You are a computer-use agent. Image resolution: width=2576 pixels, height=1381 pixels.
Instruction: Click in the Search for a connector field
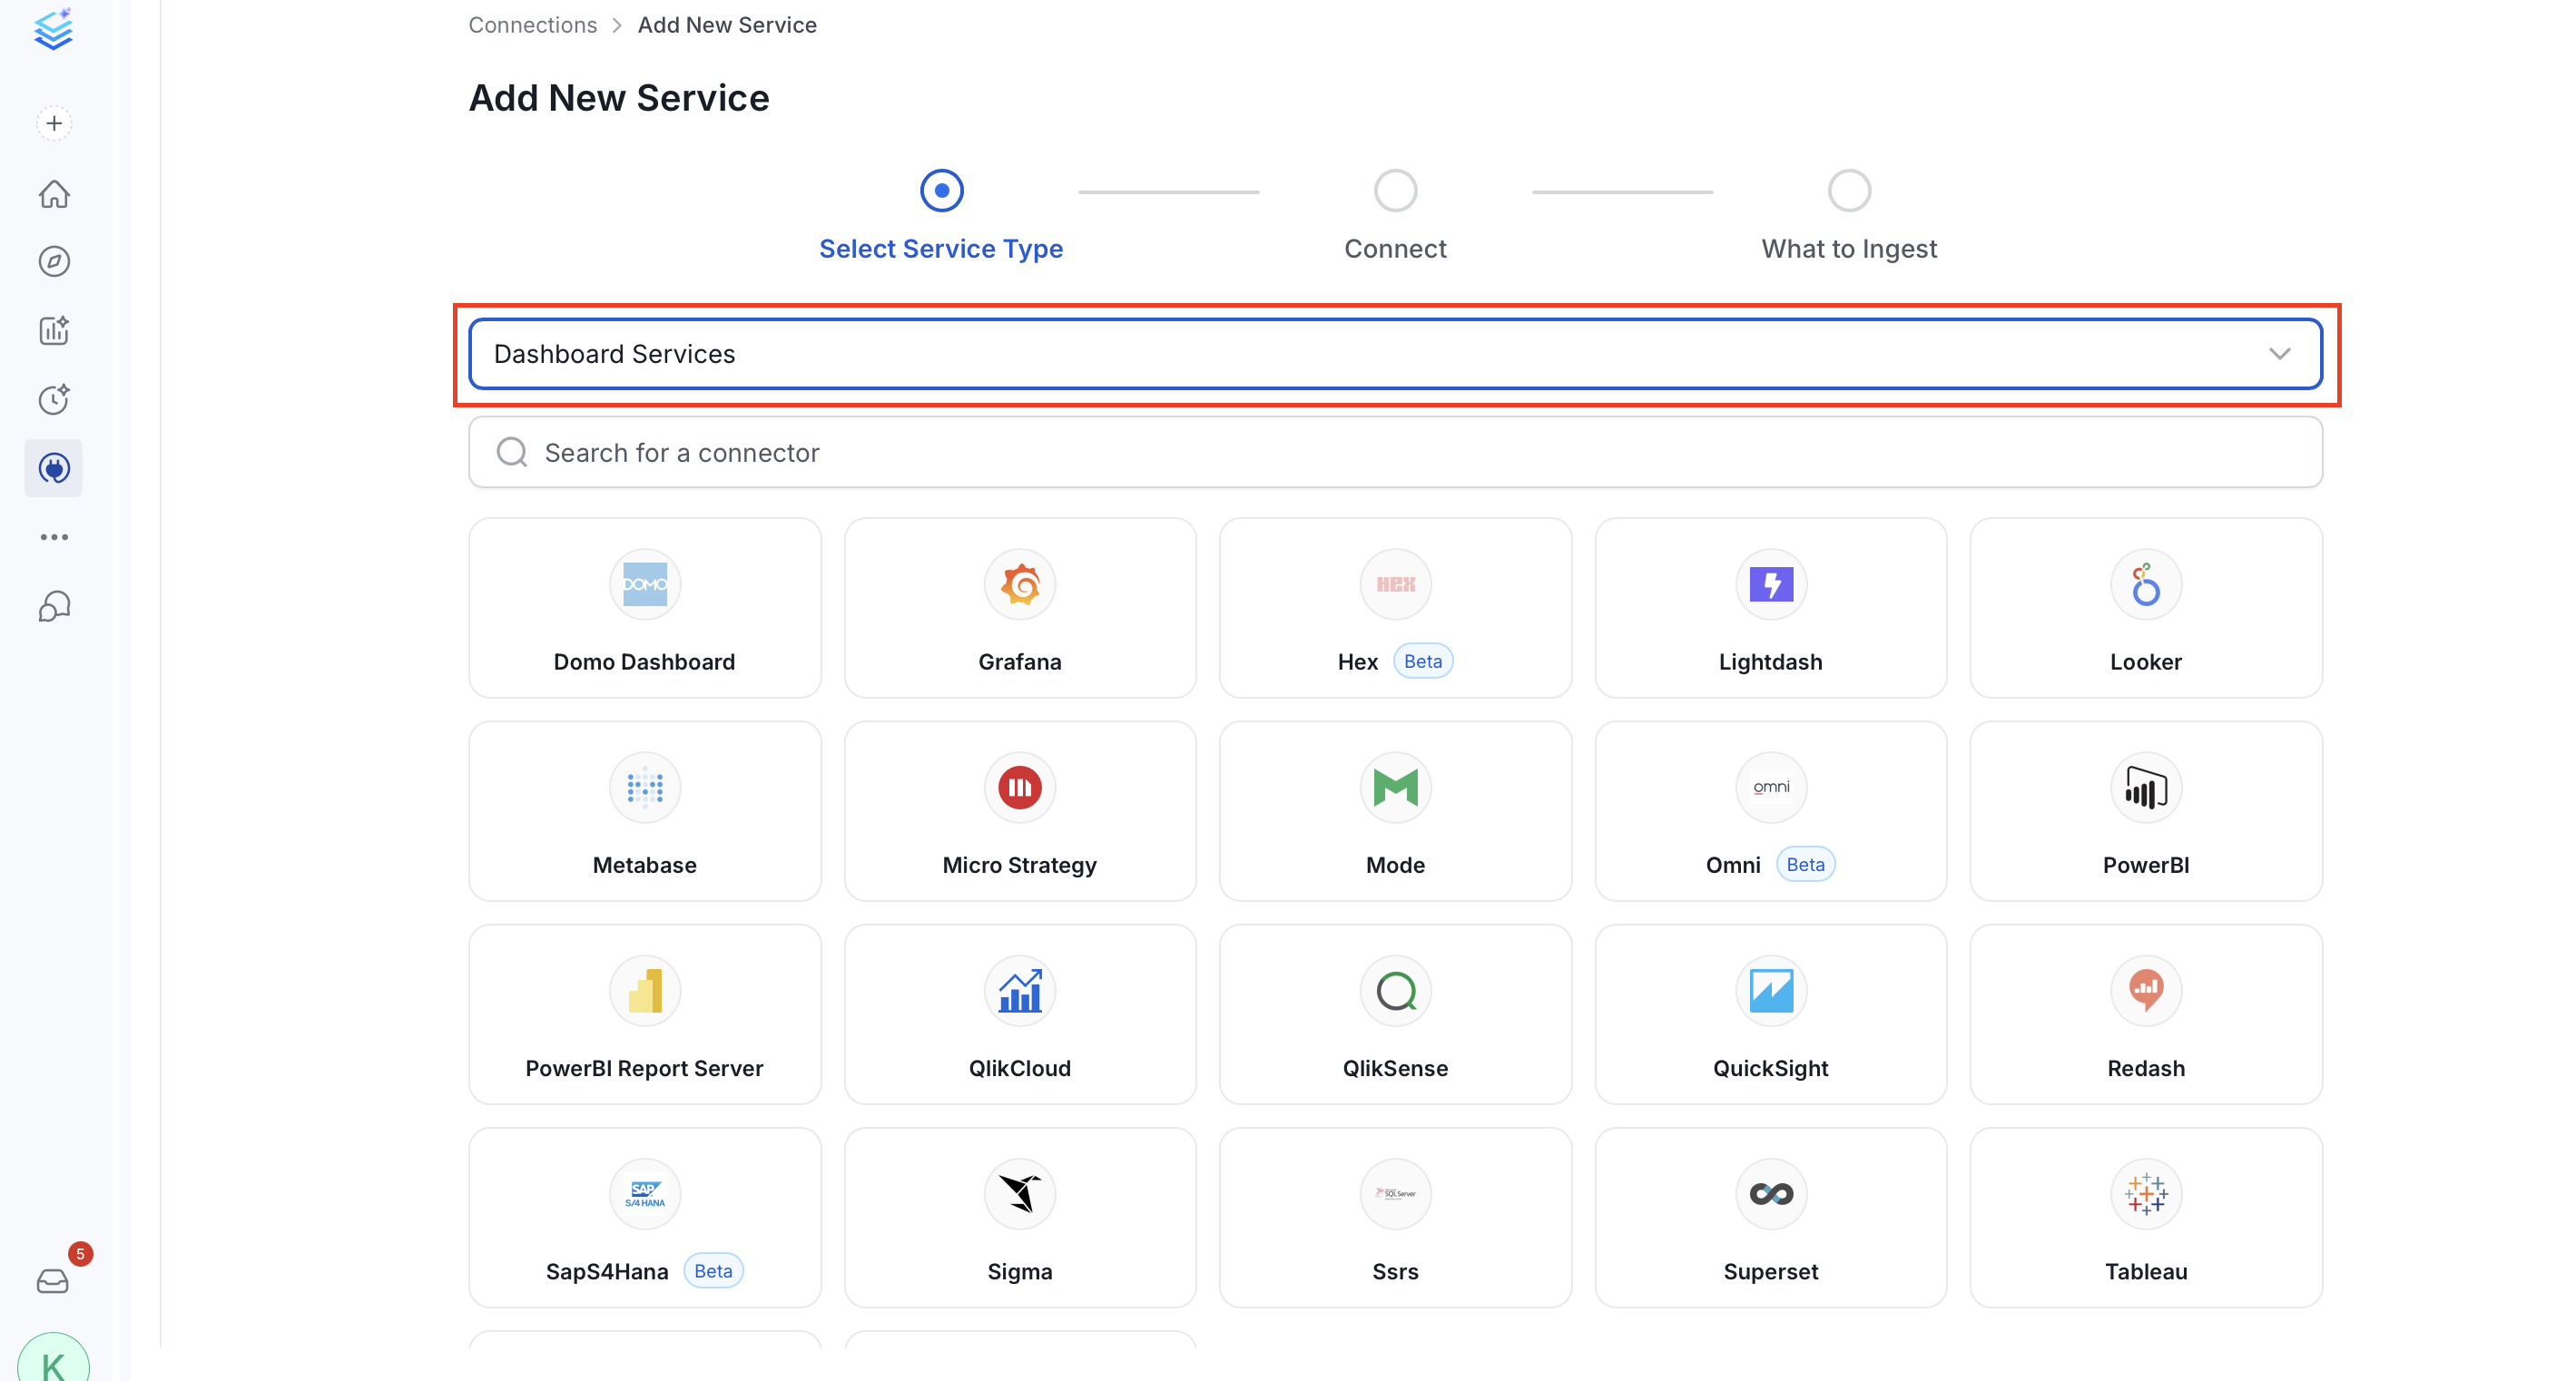coord(1395,452)
